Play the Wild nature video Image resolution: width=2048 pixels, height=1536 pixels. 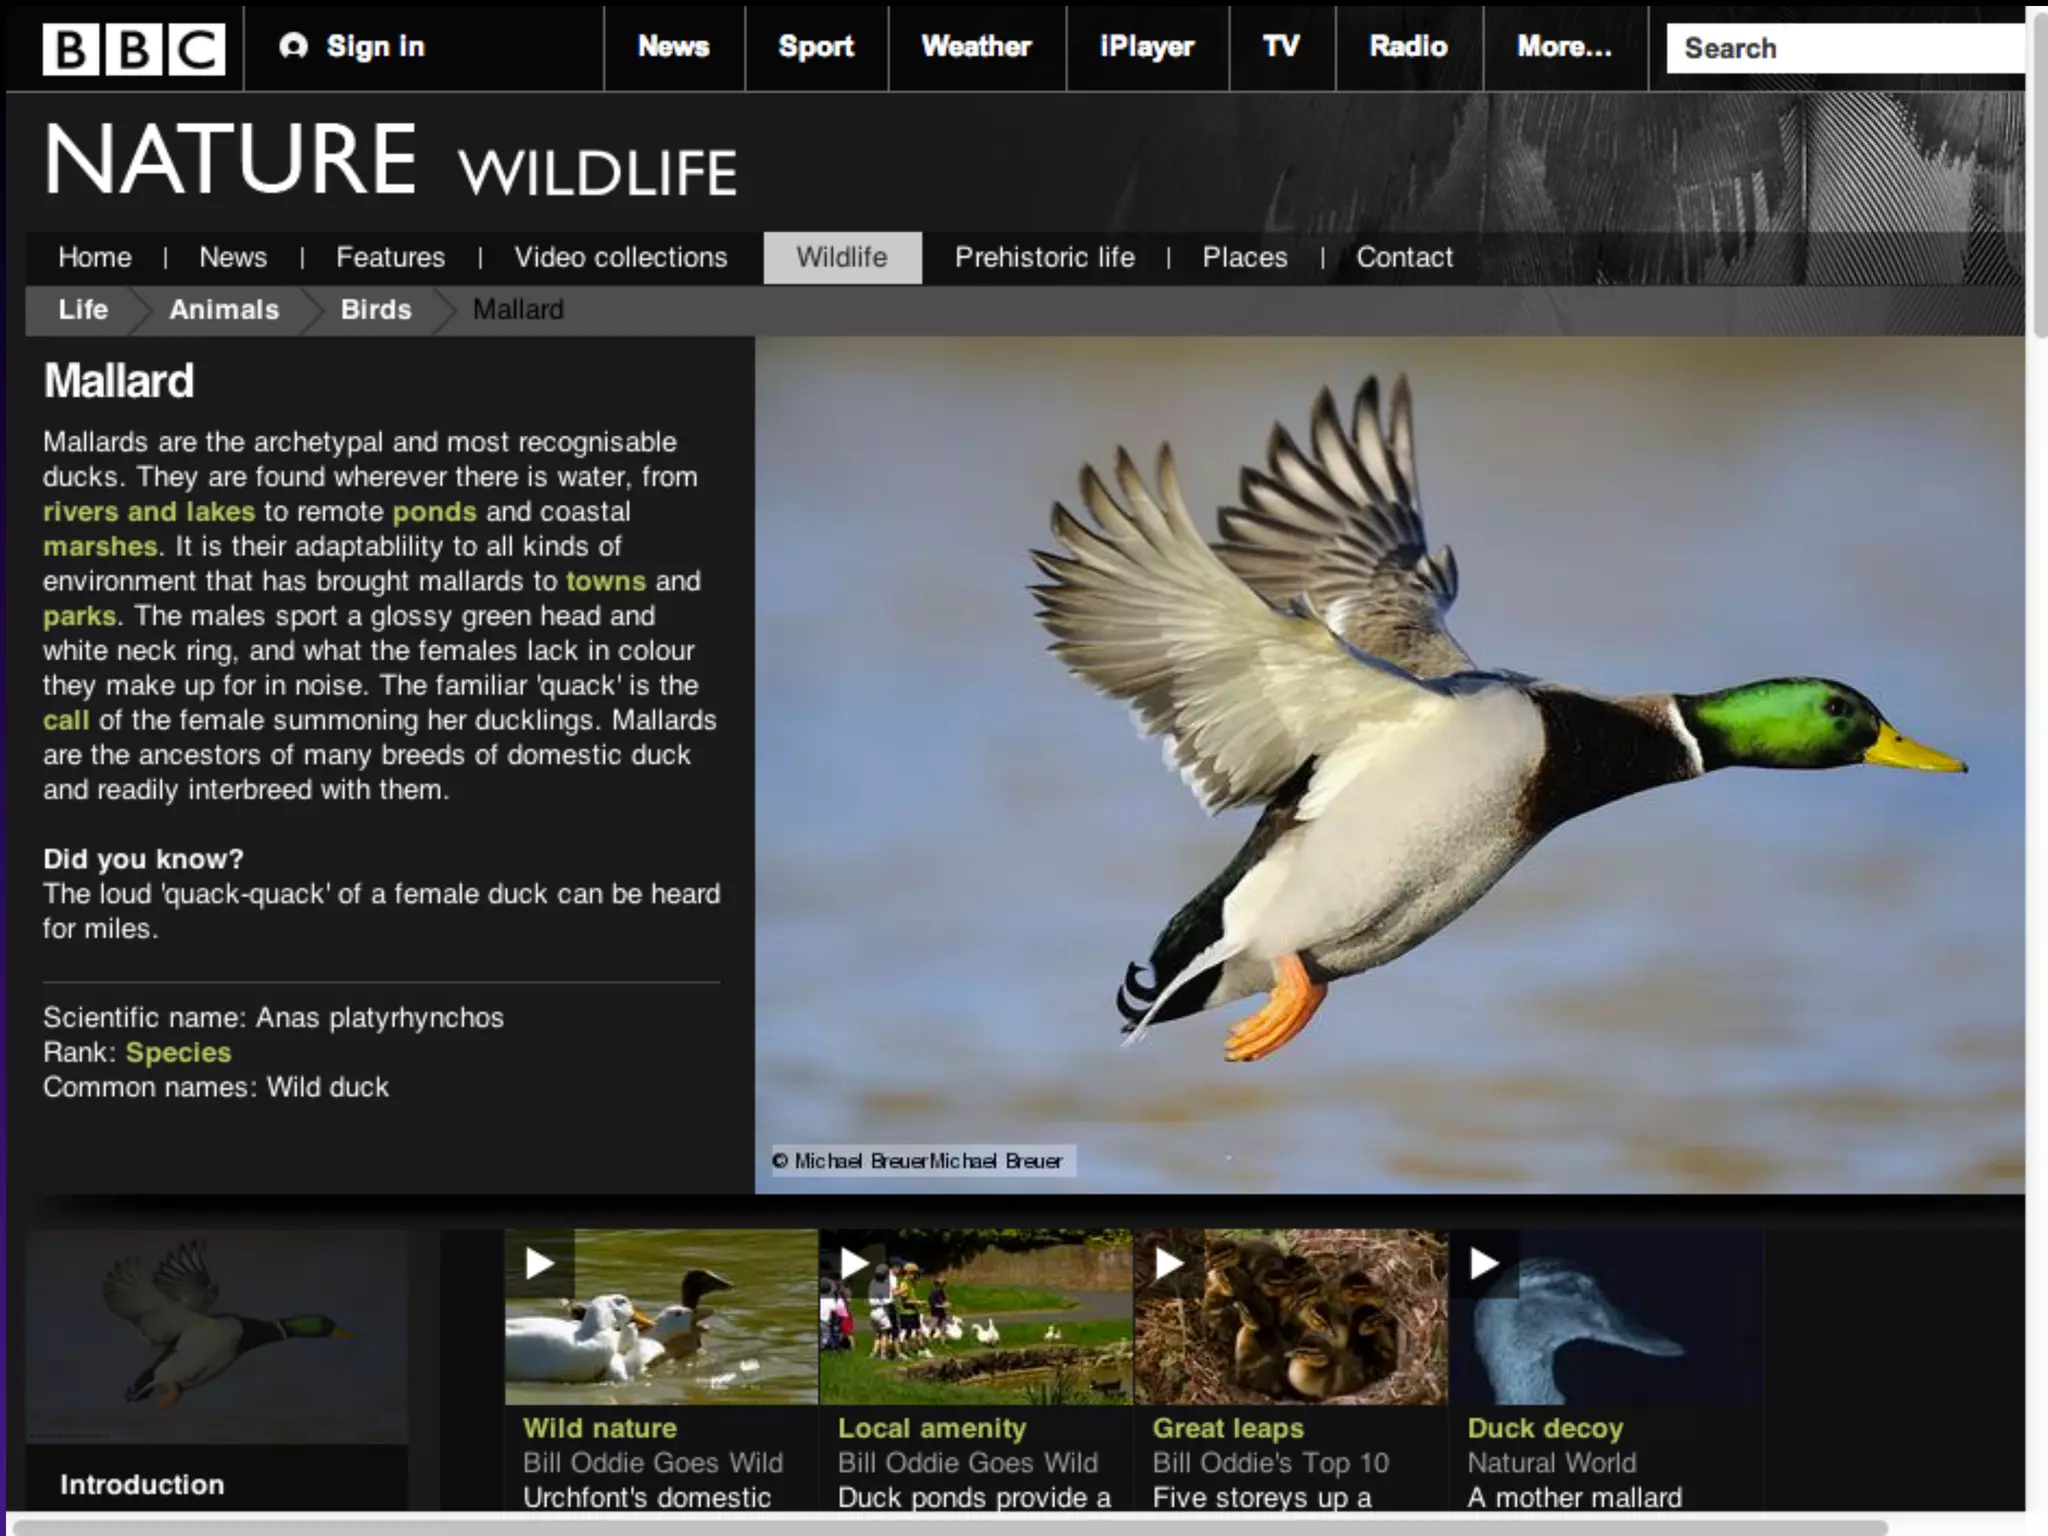[540, 1264]
